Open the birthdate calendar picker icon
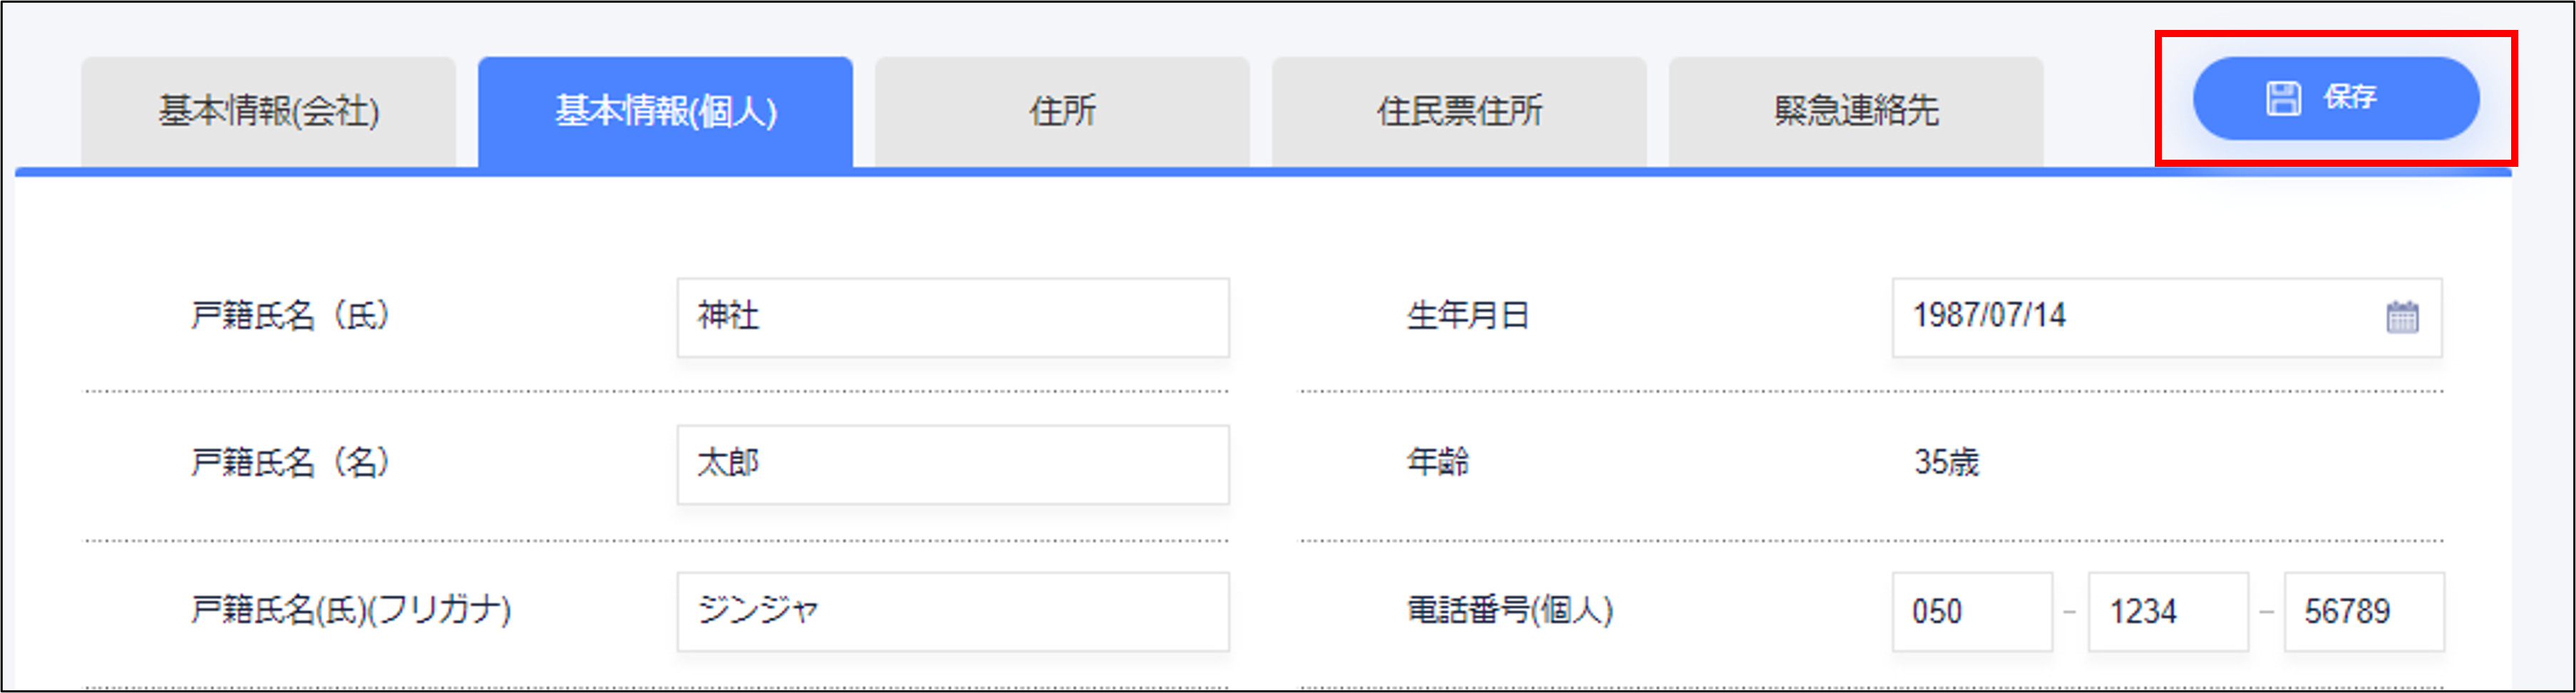This screenshot has height=693, width=2576. (2402, 317)
